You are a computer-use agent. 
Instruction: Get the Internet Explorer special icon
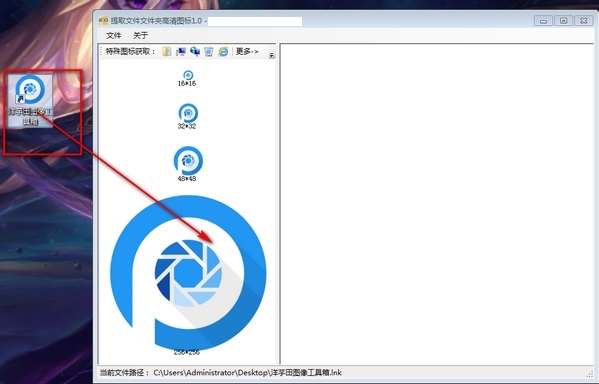pyautogui.click(x=223, y=52)
